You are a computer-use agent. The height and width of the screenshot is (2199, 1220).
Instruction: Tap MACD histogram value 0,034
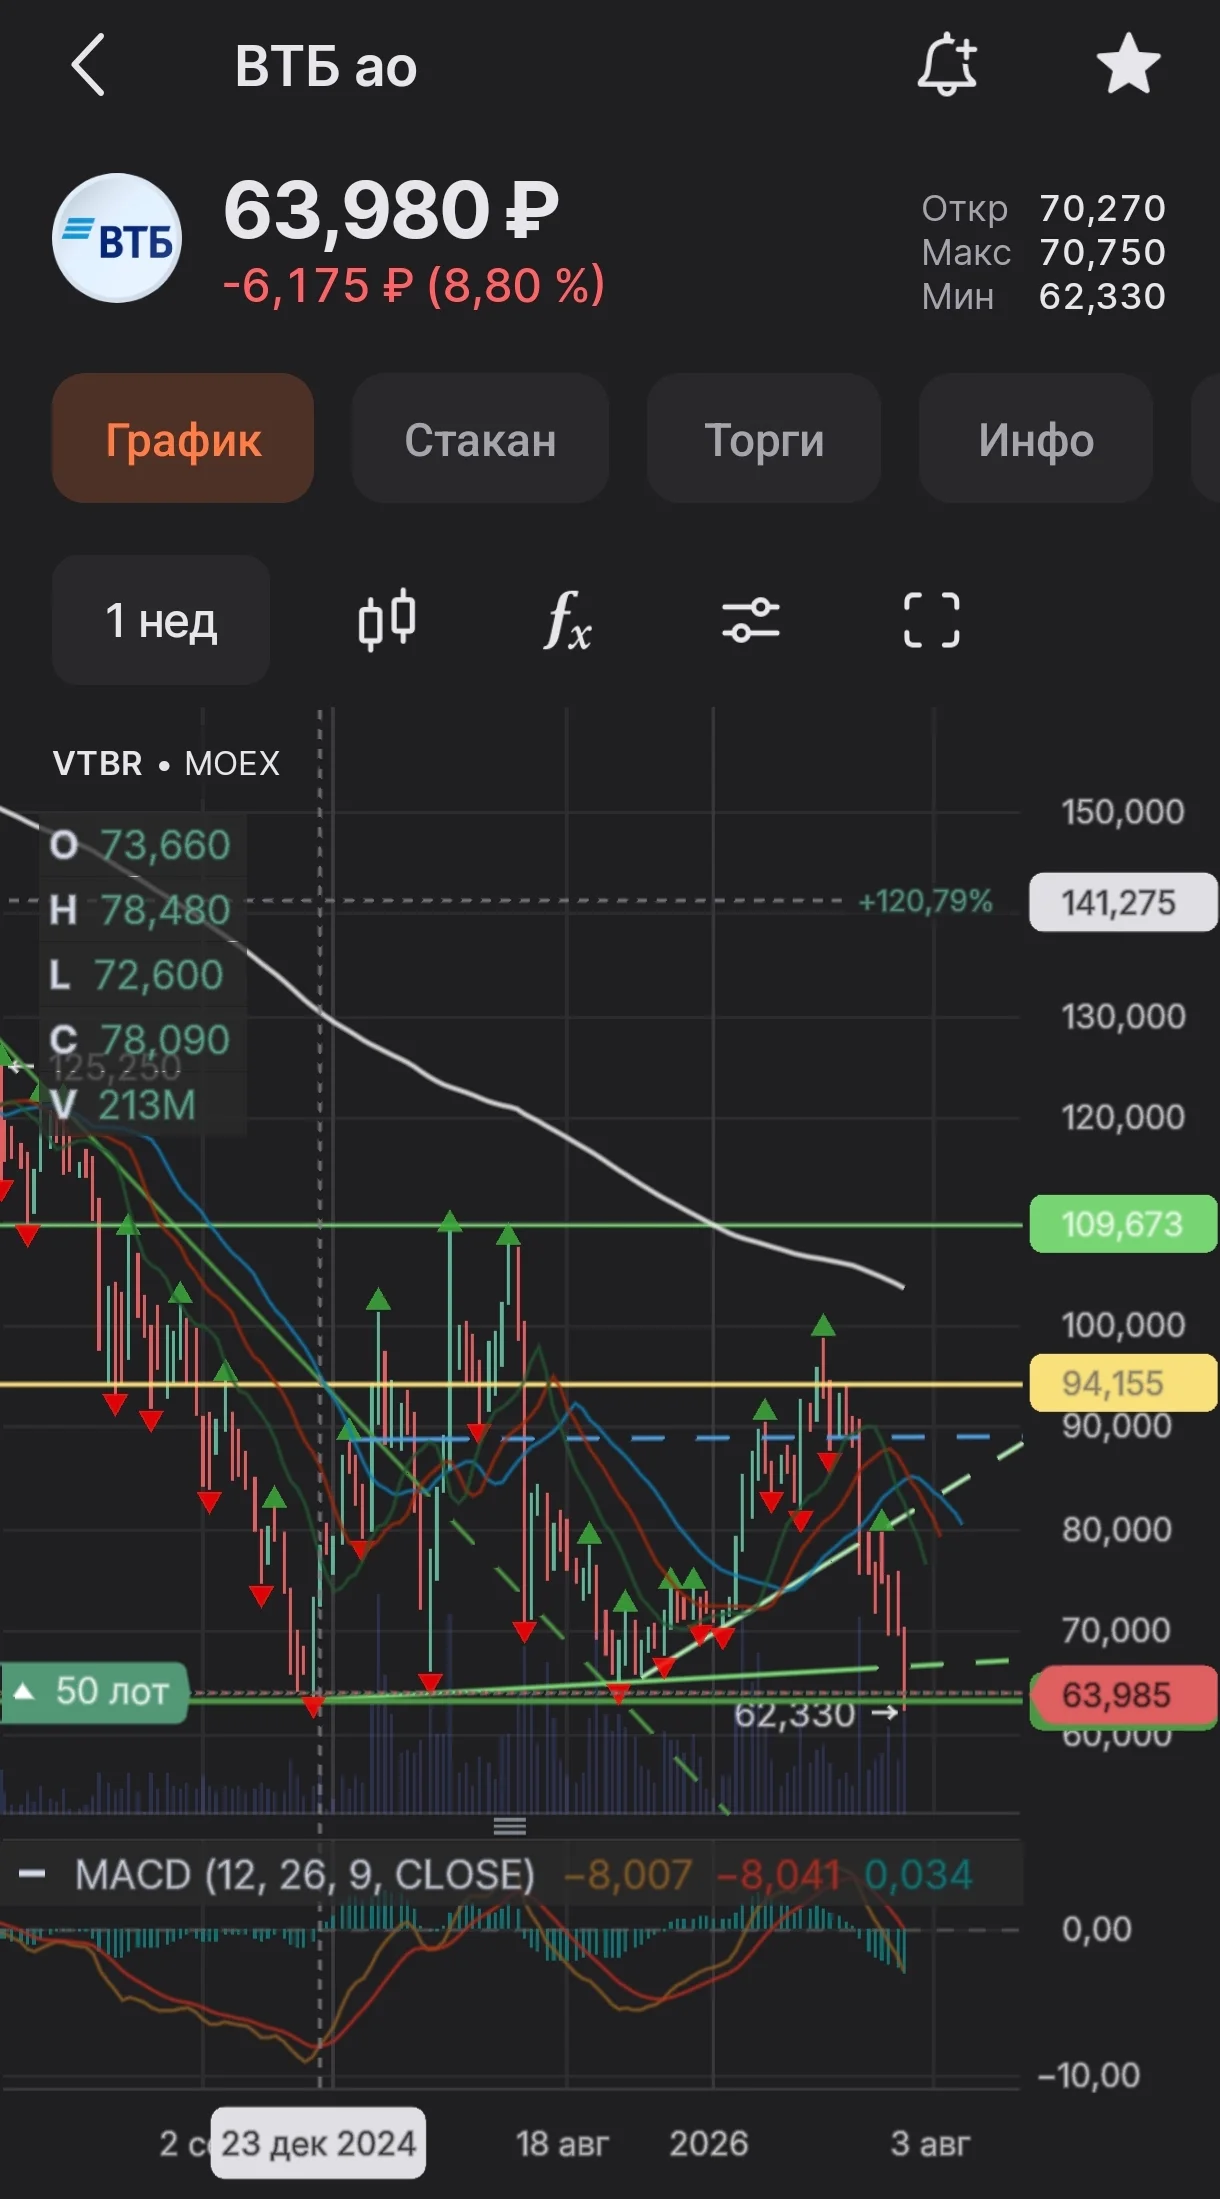918,1874
